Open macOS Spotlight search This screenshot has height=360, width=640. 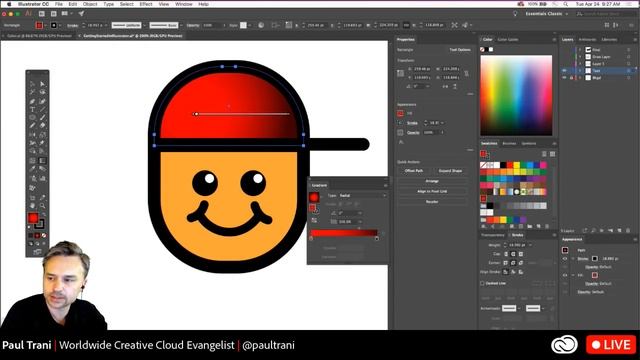[x=566, y=4]
